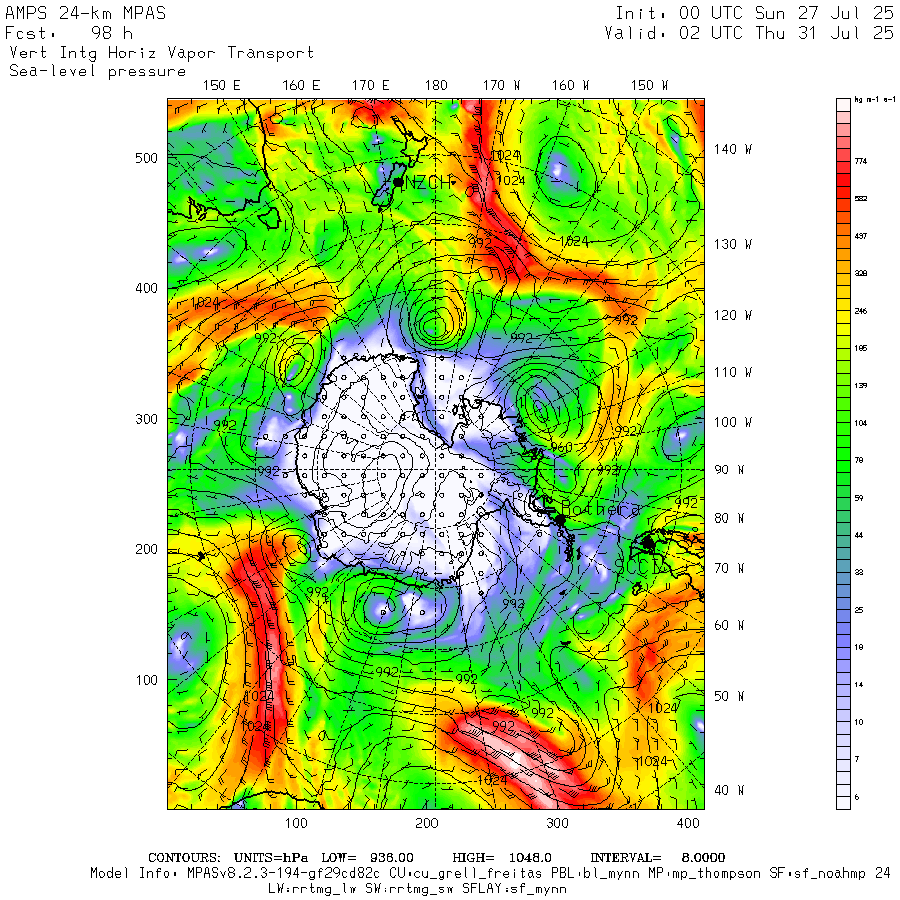Click the station marker dot at NZCH
The image size is (900, 900).
pos(398,183)
